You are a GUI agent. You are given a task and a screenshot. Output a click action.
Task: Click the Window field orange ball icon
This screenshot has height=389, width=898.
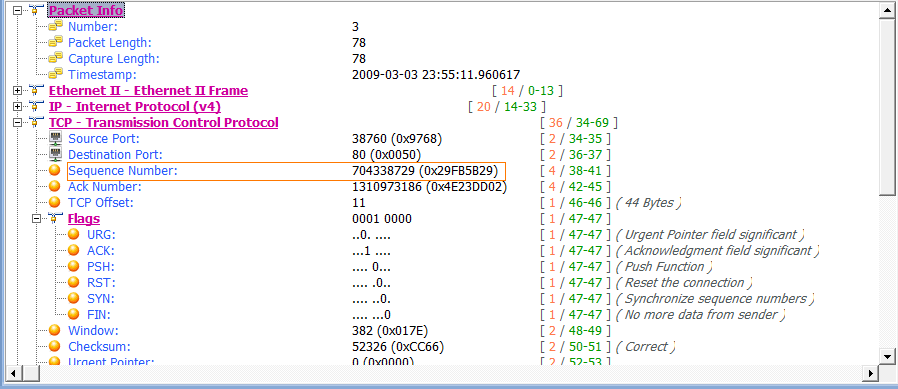[55, 331]
